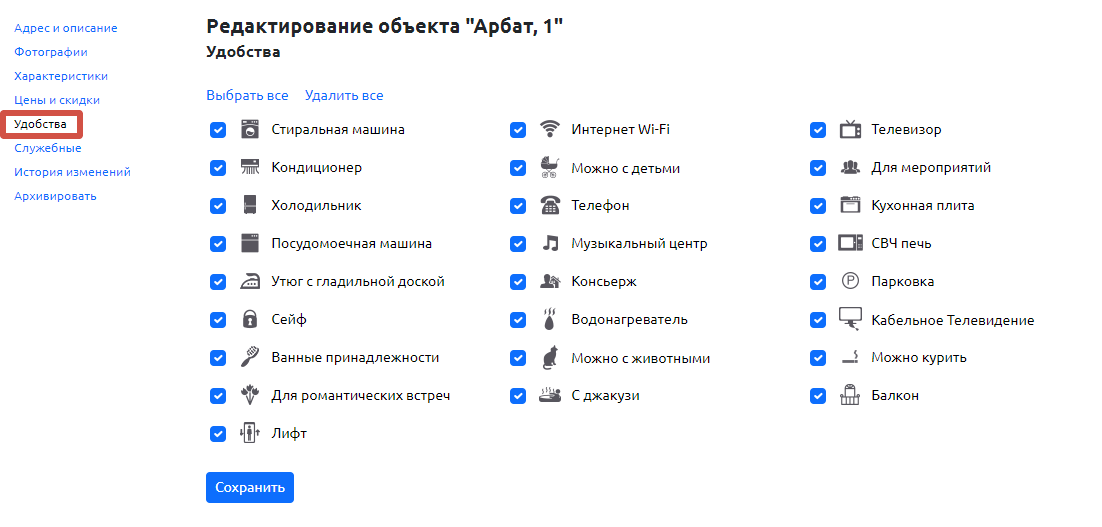
Task: Click the safe padlock icon
Action: 249,320
